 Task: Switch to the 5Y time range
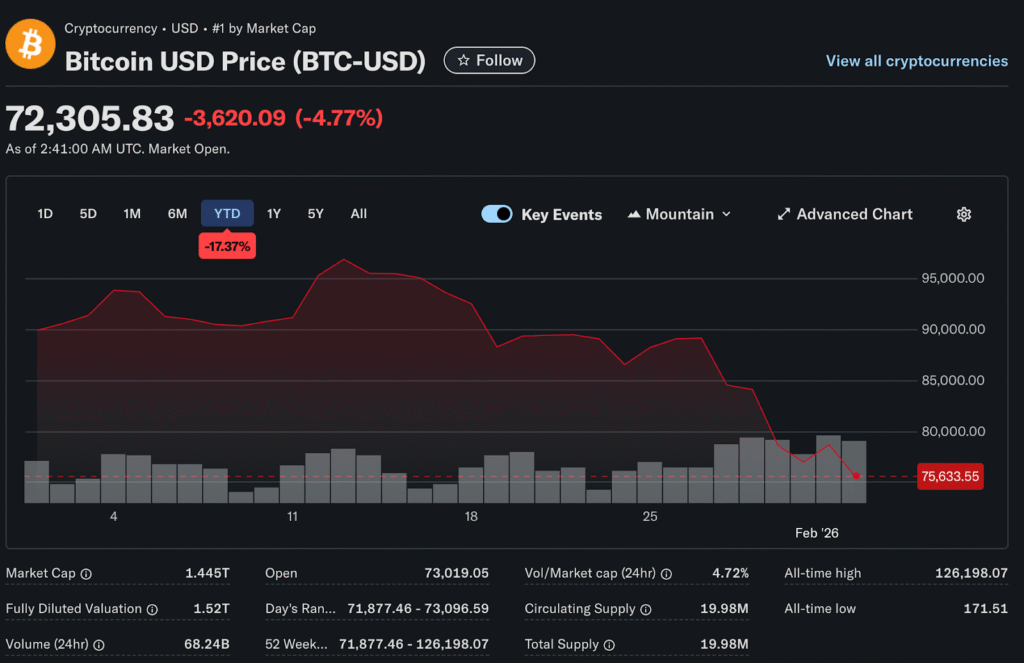316,214
